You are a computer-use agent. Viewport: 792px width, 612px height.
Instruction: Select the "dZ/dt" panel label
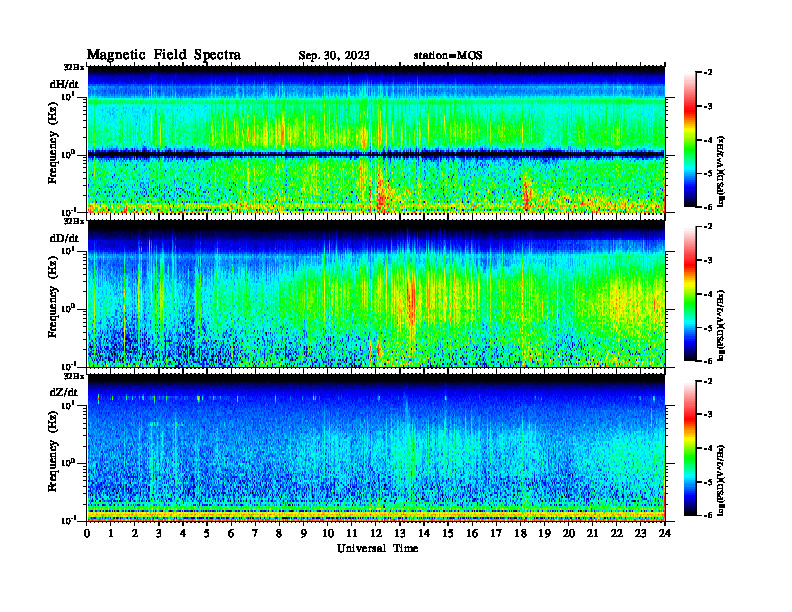coord(64,392)
